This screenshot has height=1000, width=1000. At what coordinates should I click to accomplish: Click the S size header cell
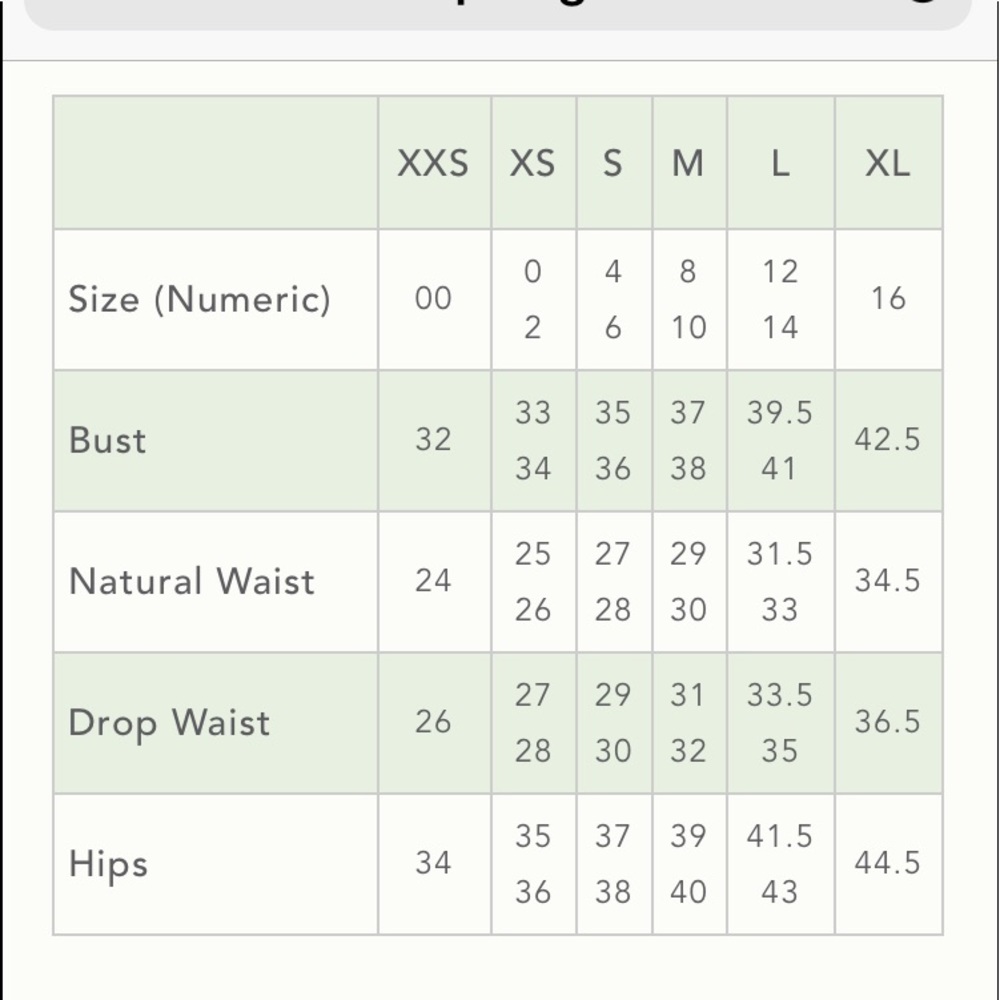click(x=613, y=163)
